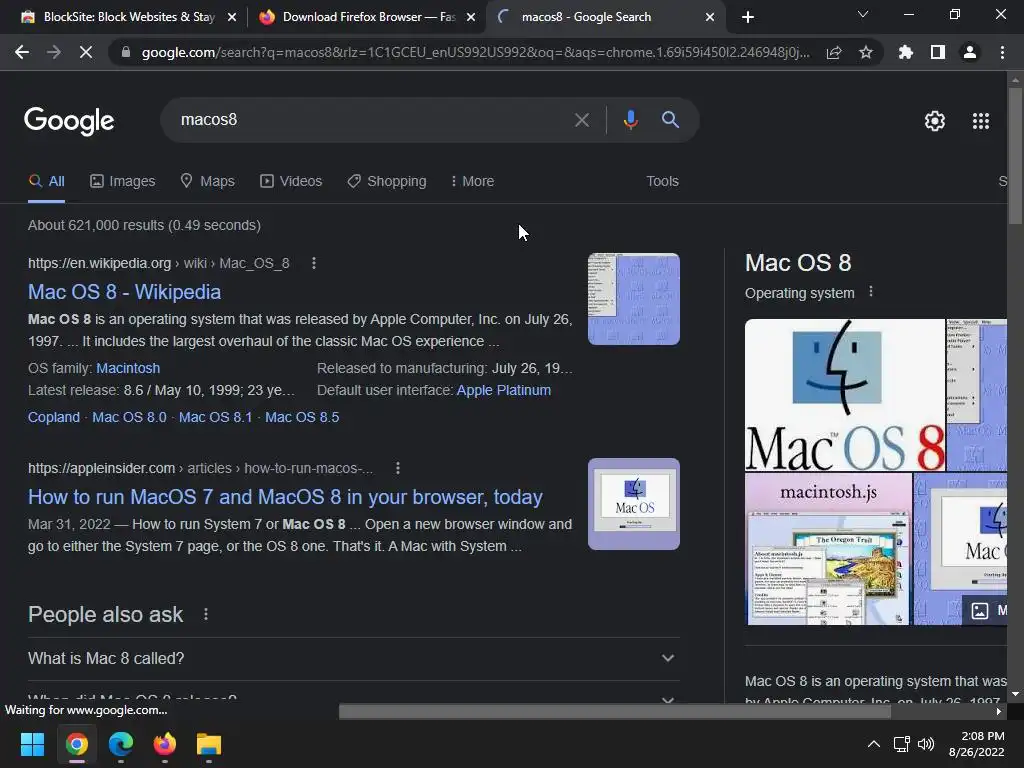Close the BlockSite tab
This screenshot has width=1024, height=768.
[232, 17]
